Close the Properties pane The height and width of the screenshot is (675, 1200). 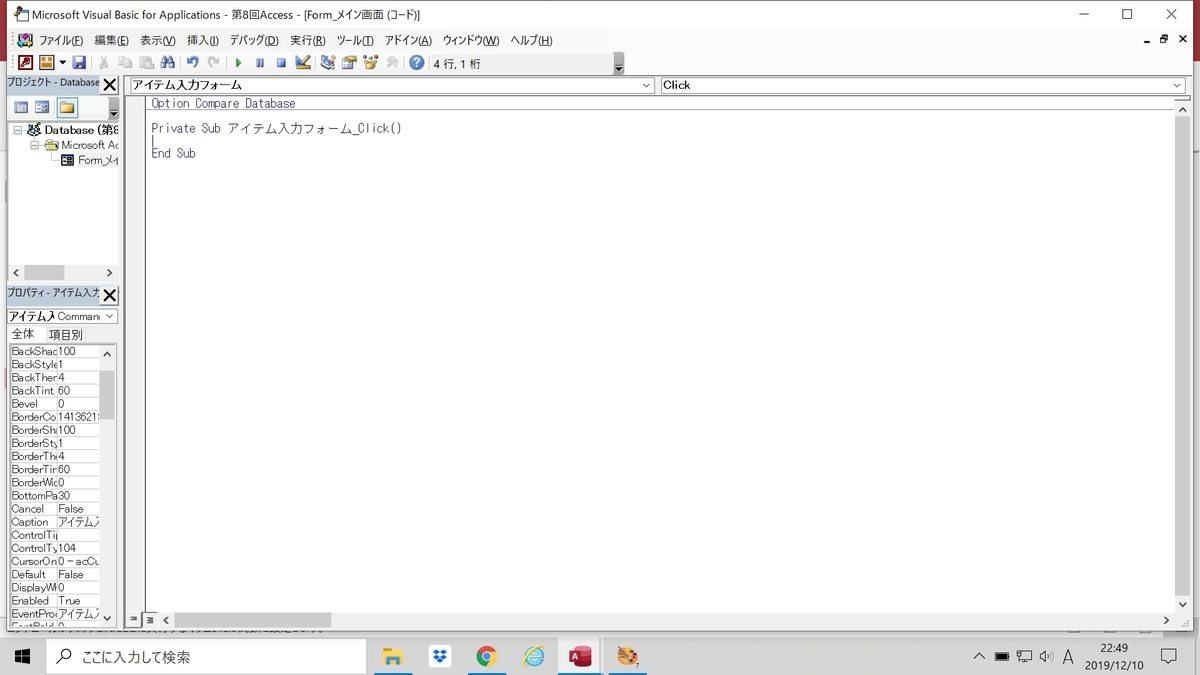point(110,295)
